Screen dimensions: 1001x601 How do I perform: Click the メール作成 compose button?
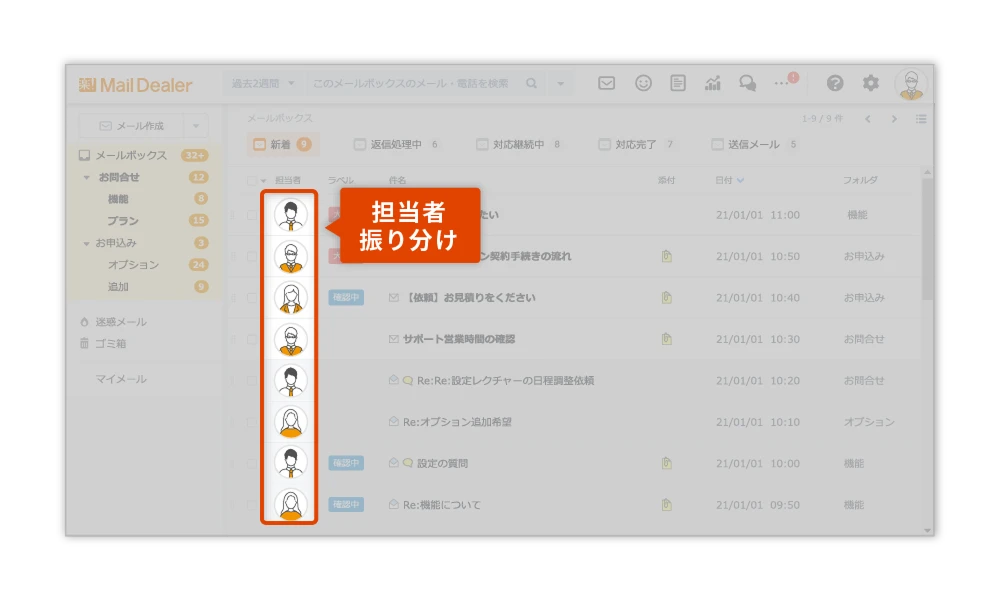(132, 126)
